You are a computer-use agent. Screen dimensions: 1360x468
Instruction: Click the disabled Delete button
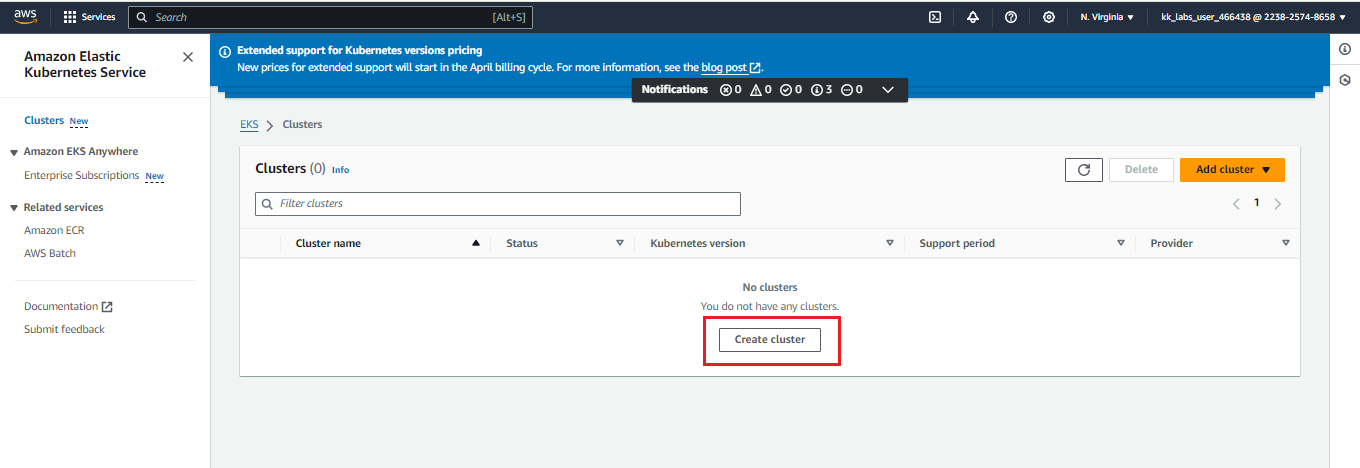(1141, 170)
